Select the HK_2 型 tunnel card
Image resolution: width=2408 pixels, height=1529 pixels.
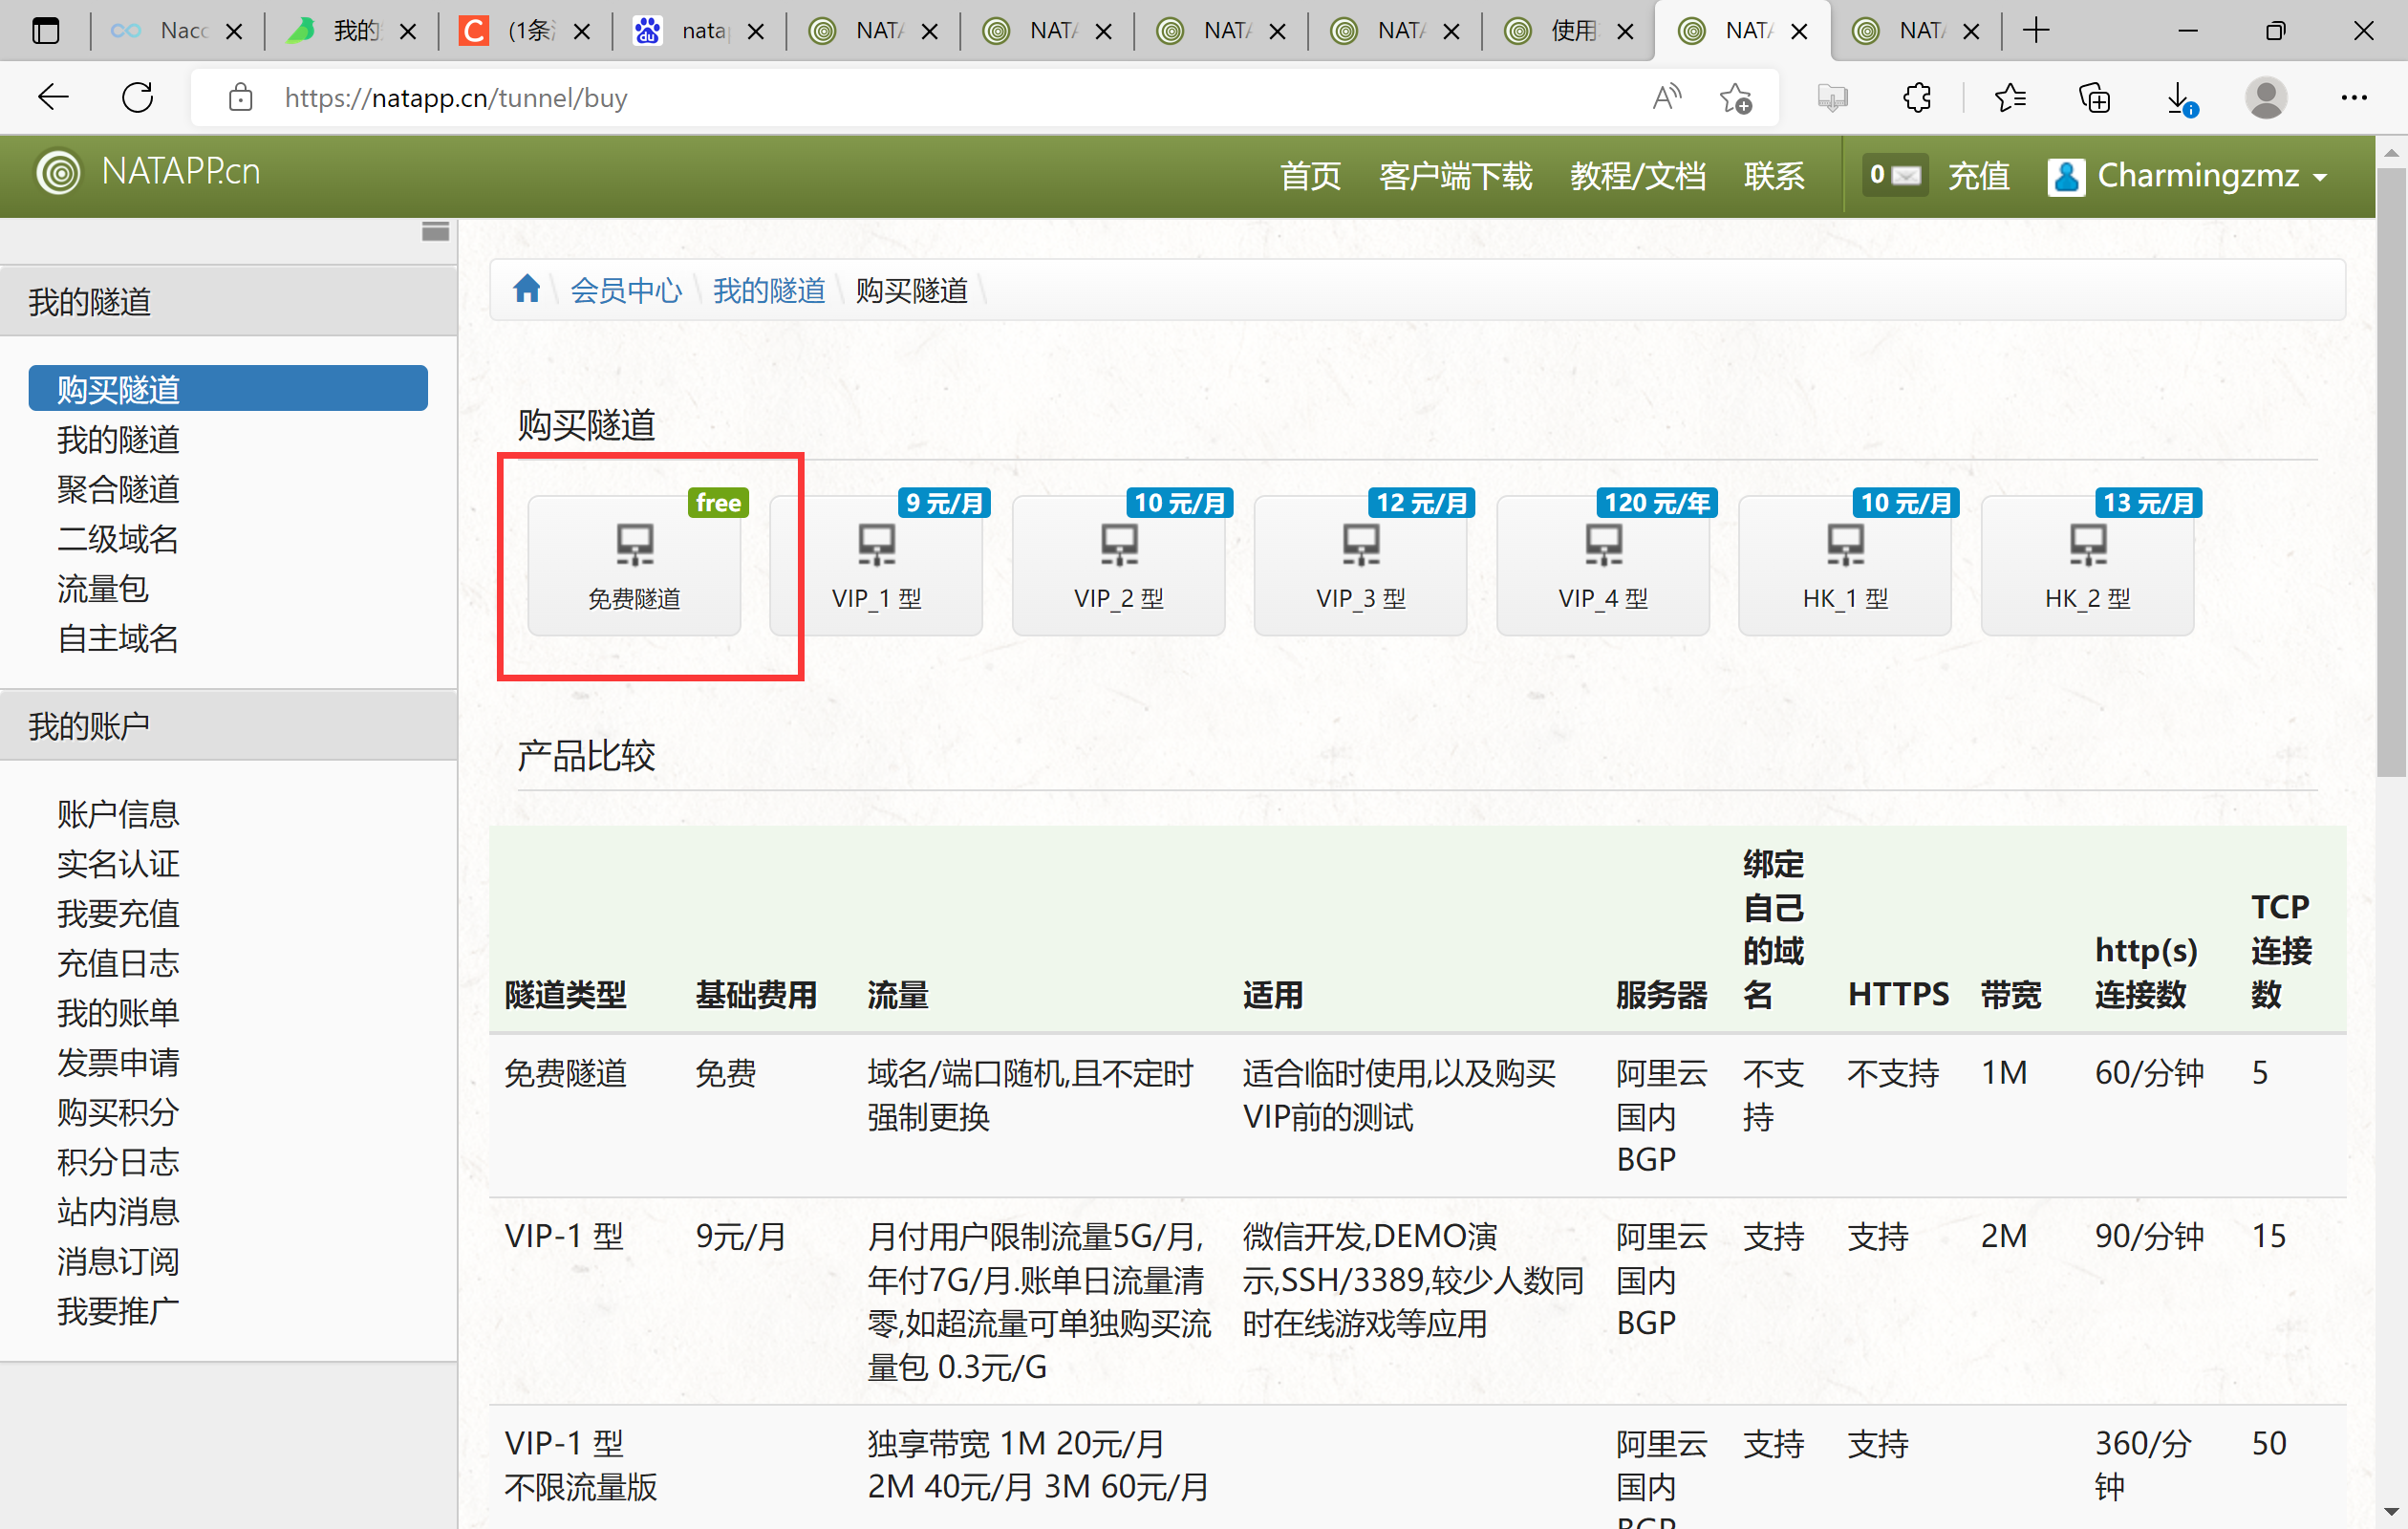point(2087,566)
